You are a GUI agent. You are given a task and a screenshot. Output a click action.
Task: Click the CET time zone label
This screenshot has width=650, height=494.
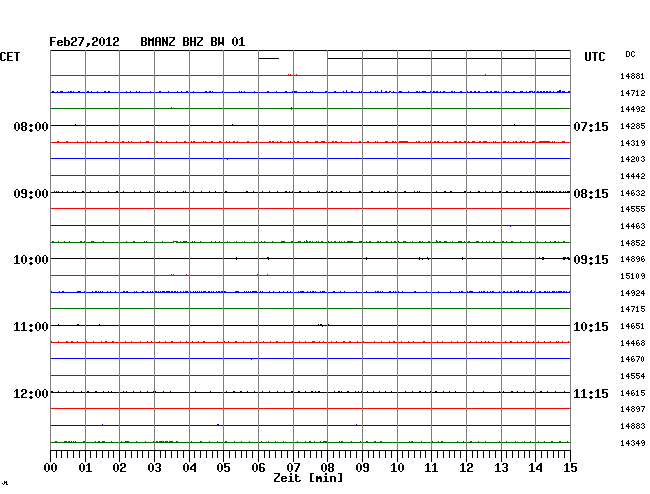(x=10, y=57)
